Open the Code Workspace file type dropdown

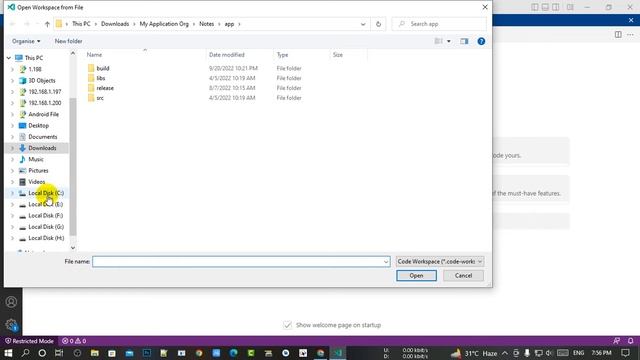coord(440,262)
